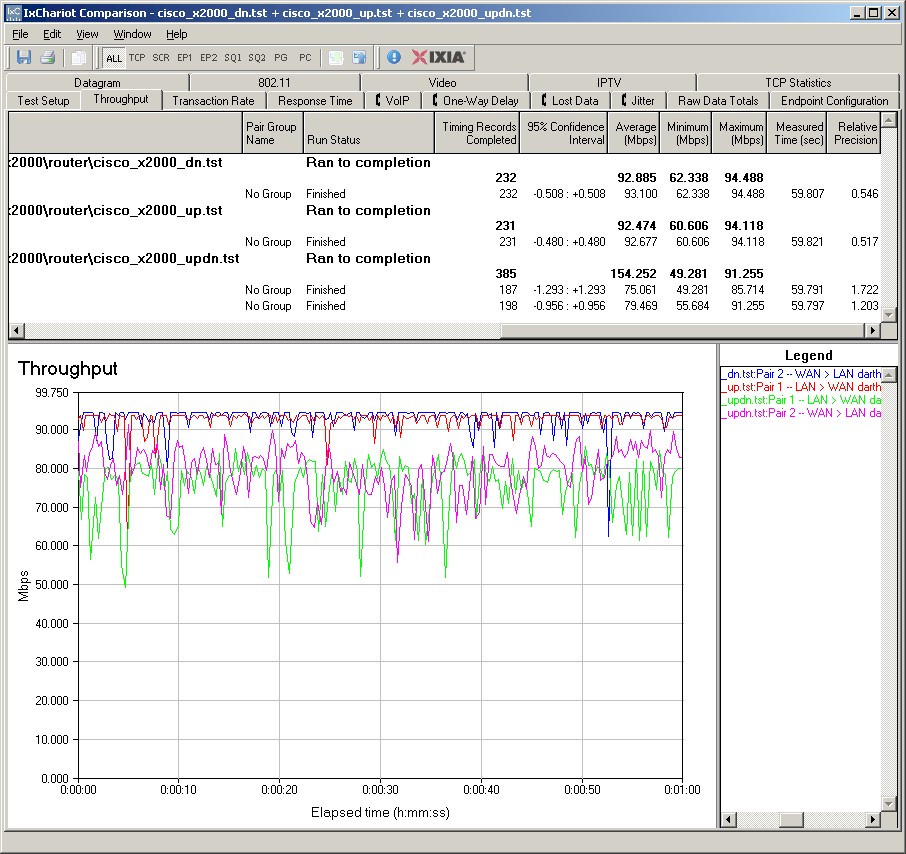The image size is (906, 854).
Task: Click the IxChariot title bar app icon
Action: click(x=13, y=13)
